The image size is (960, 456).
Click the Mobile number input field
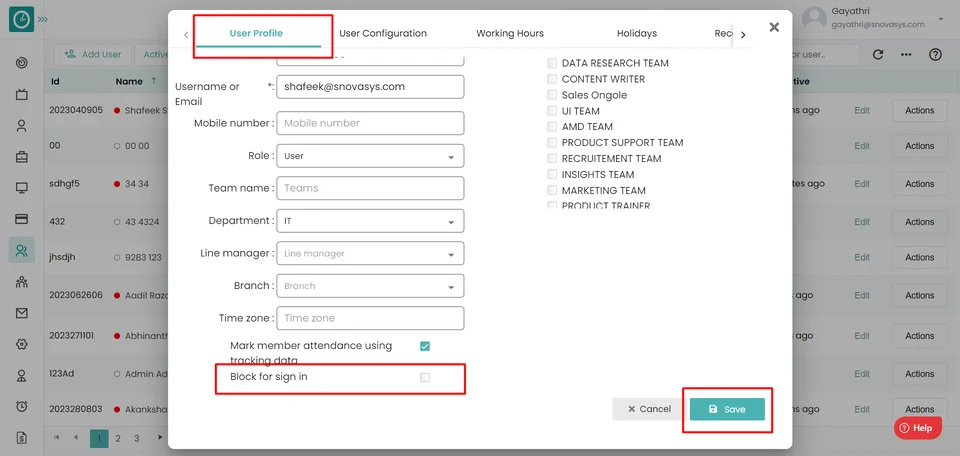371,123
